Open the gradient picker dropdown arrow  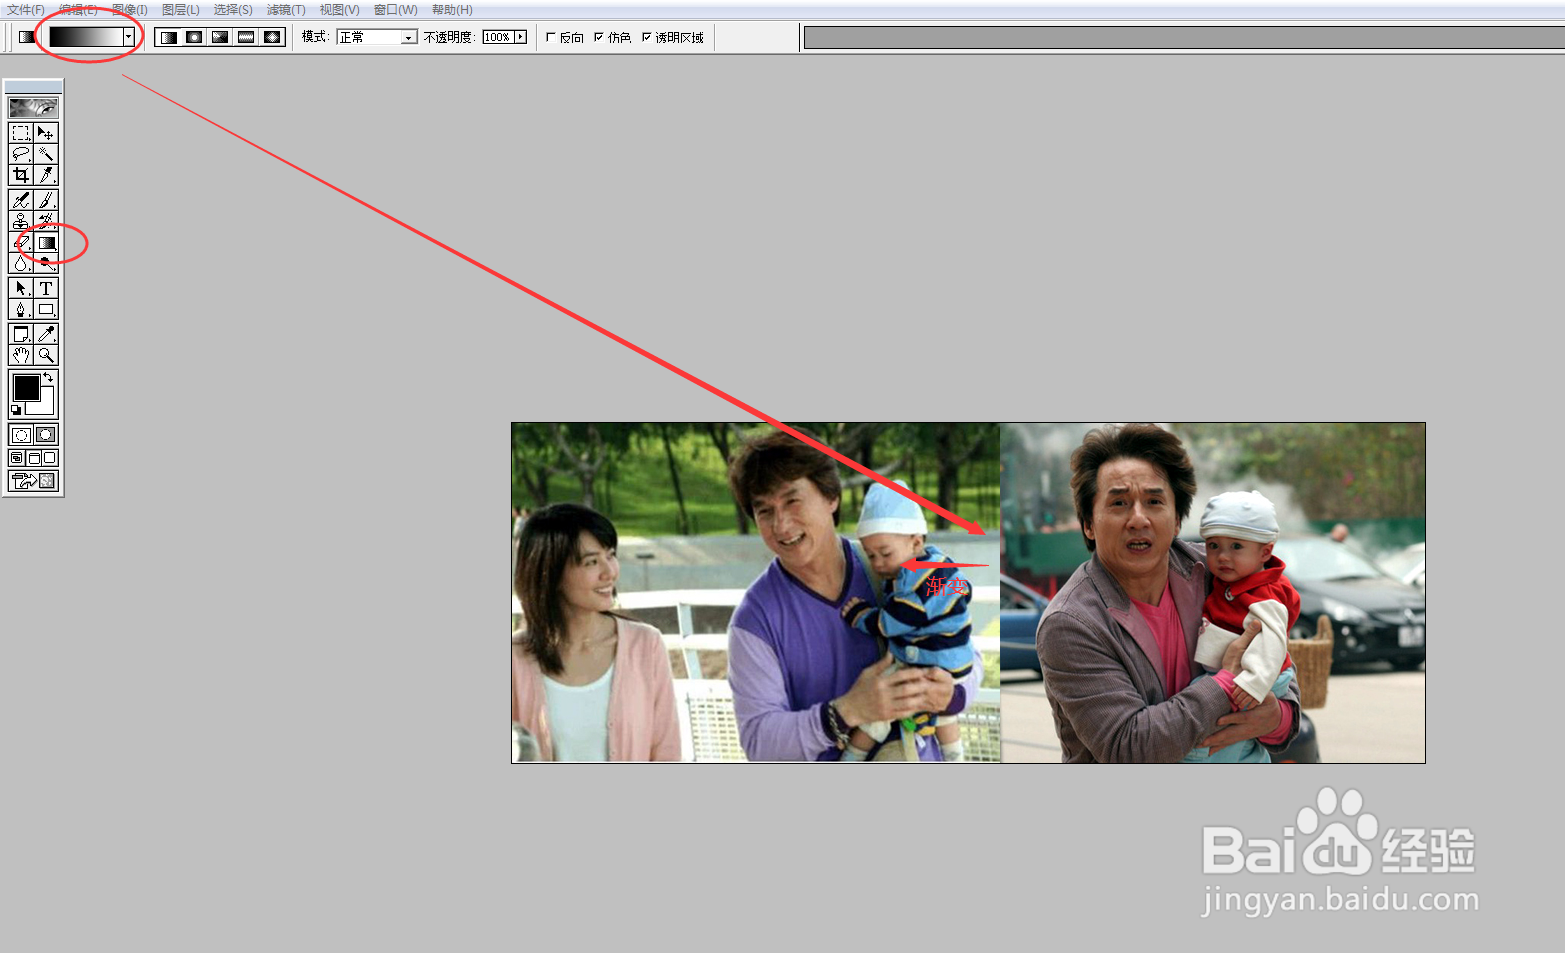129,37
